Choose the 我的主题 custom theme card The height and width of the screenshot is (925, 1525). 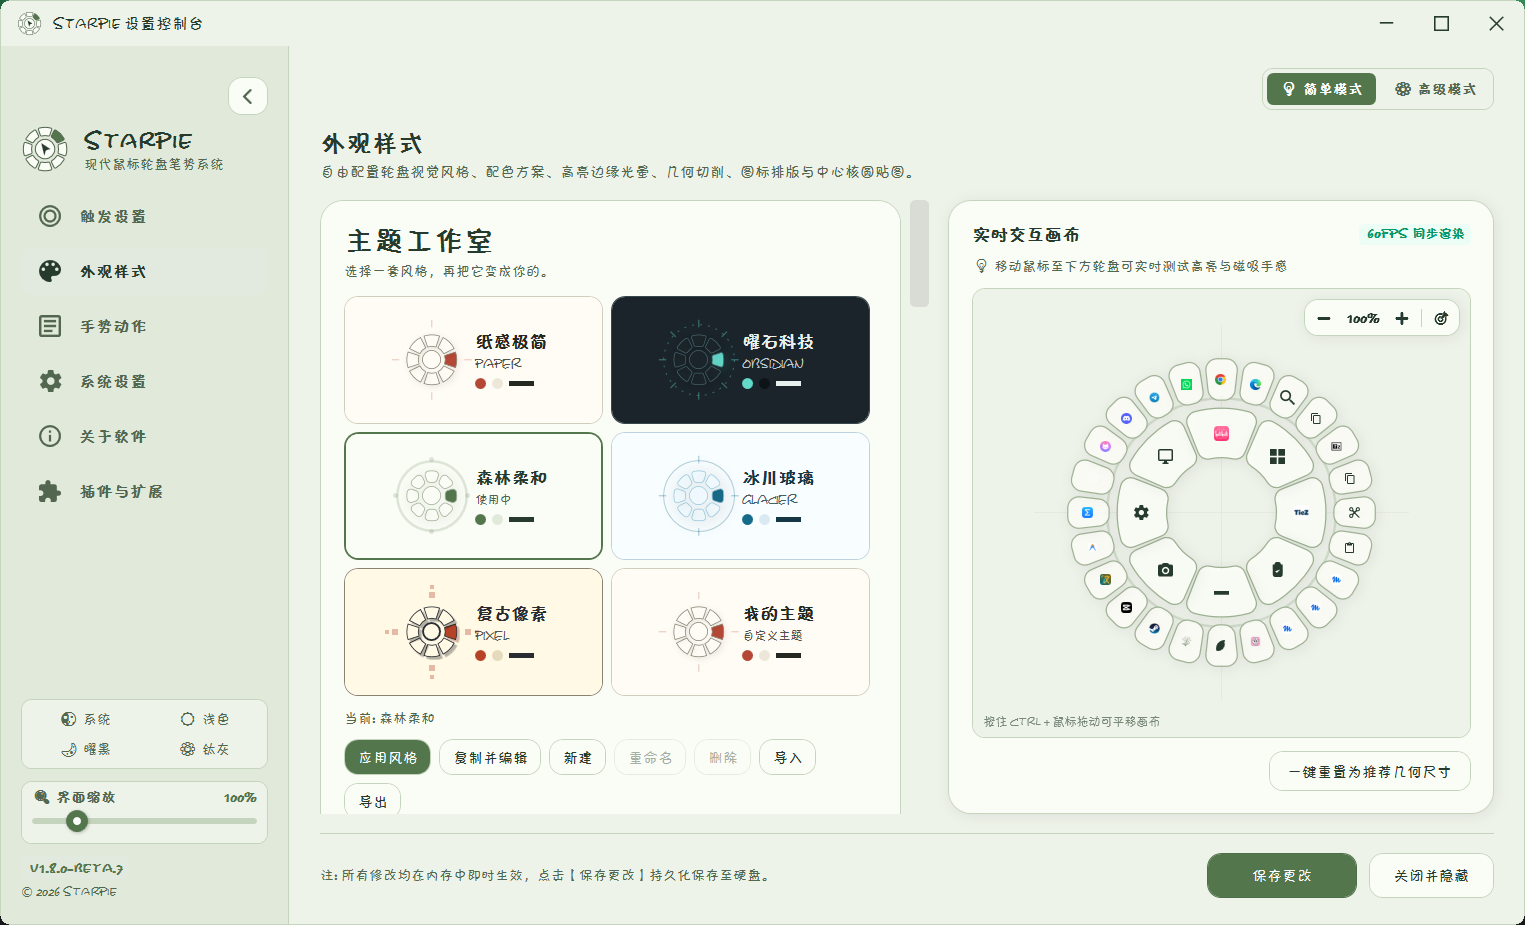click(x=740, y=632)
